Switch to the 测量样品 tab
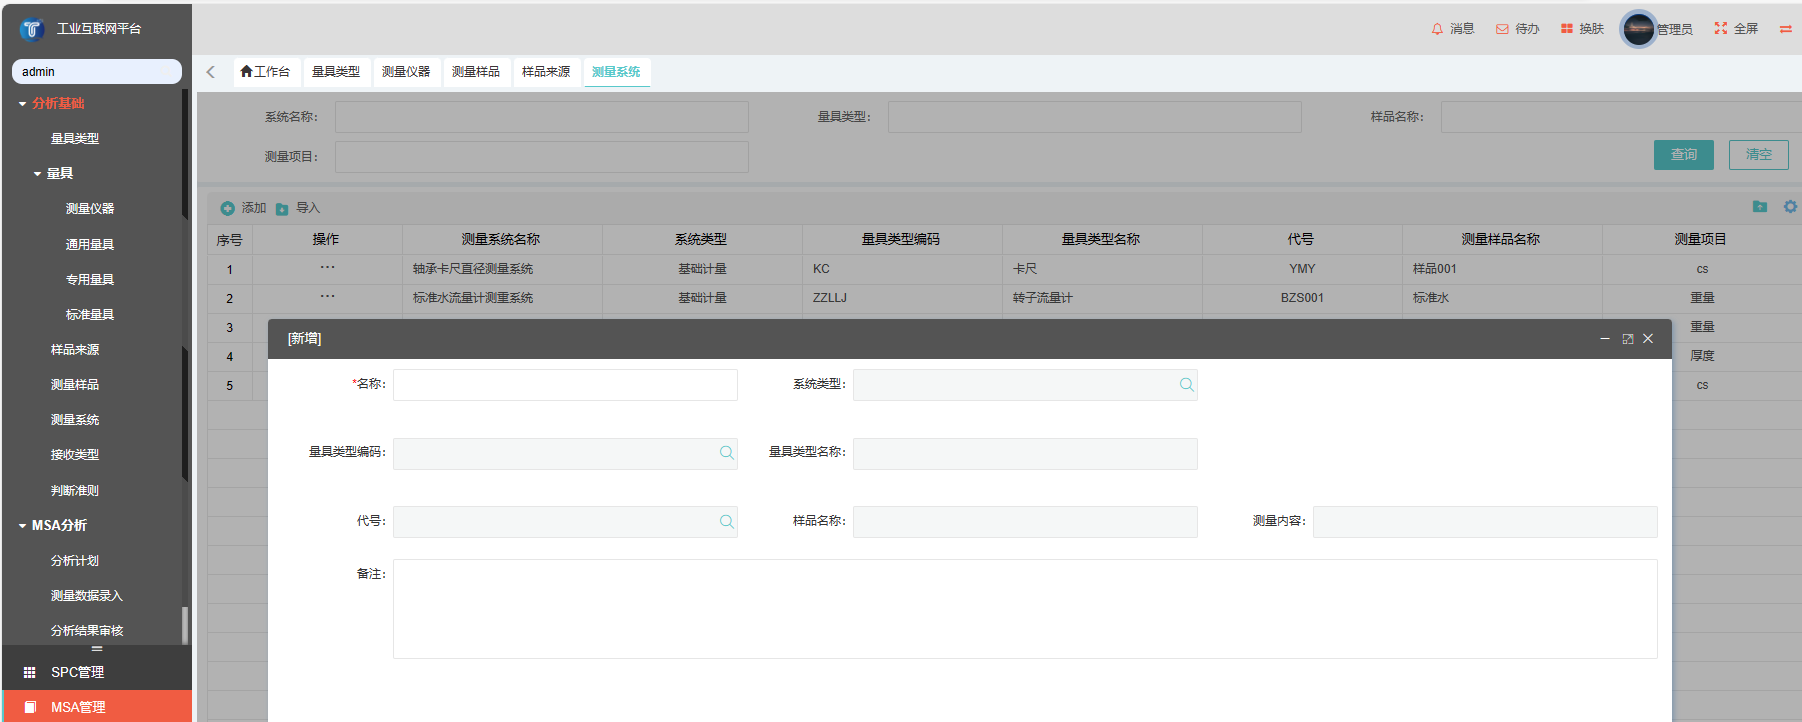 pos(476,72)
